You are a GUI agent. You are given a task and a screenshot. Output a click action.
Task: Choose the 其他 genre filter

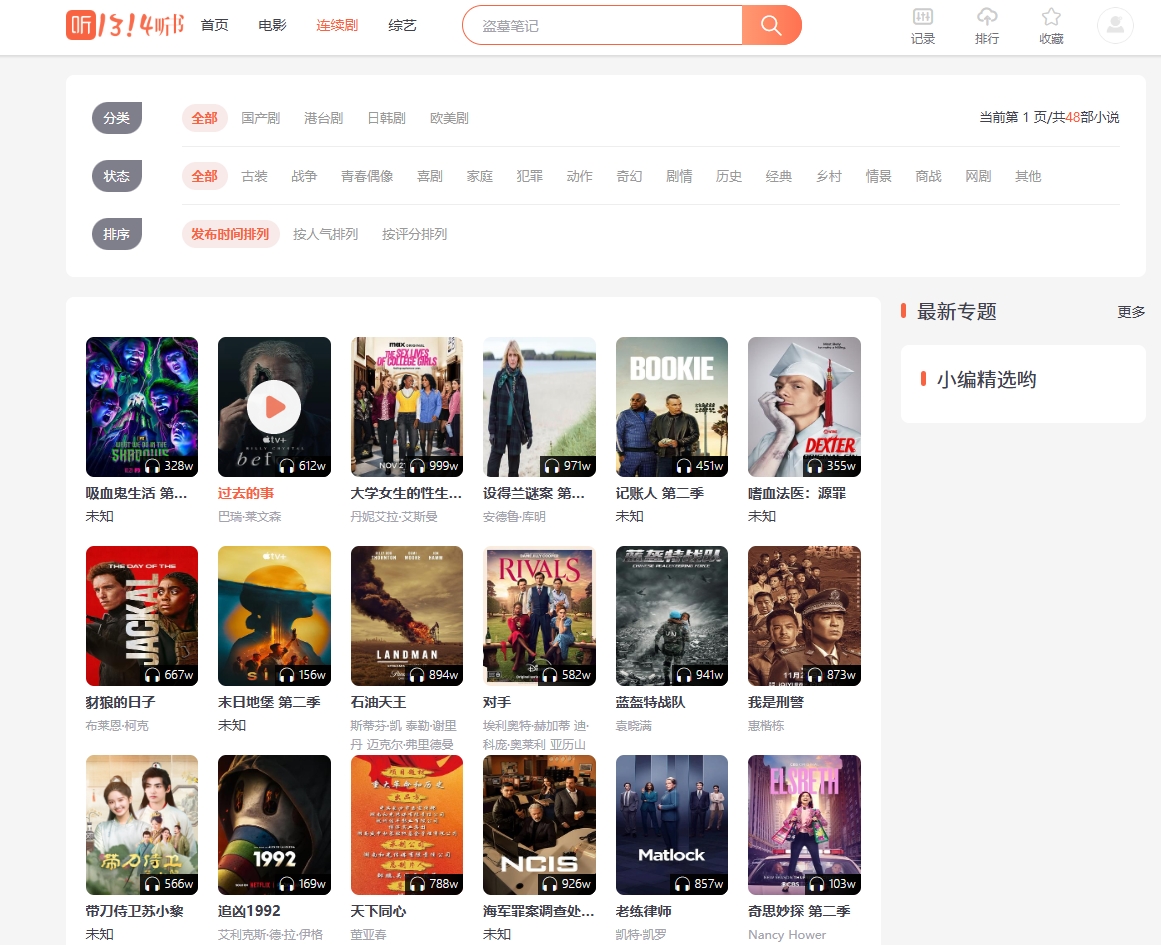point(1028,176)
